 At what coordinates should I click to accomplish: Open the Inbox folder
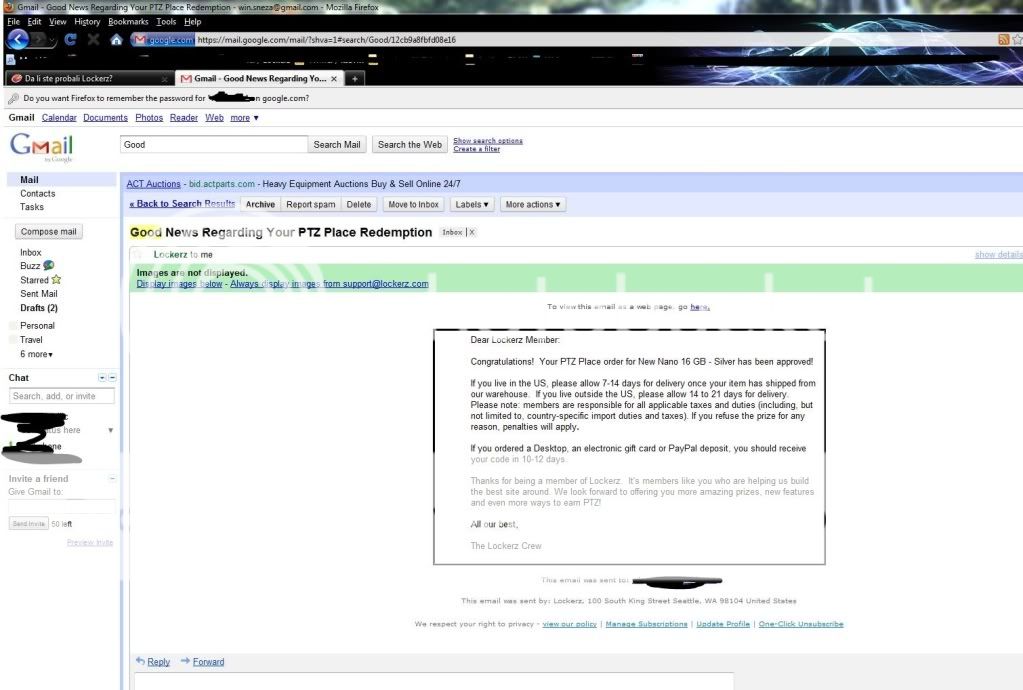[31, 252]
